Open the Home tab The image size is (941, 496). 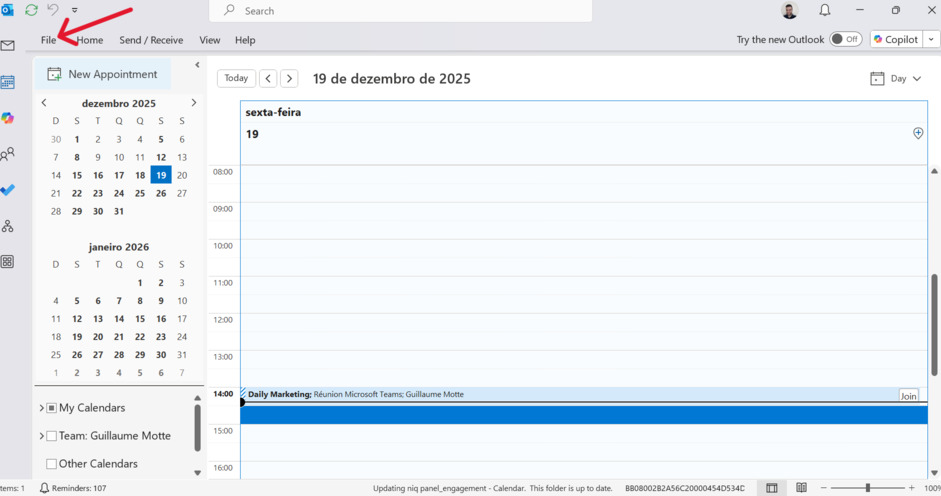coord(90,40)
